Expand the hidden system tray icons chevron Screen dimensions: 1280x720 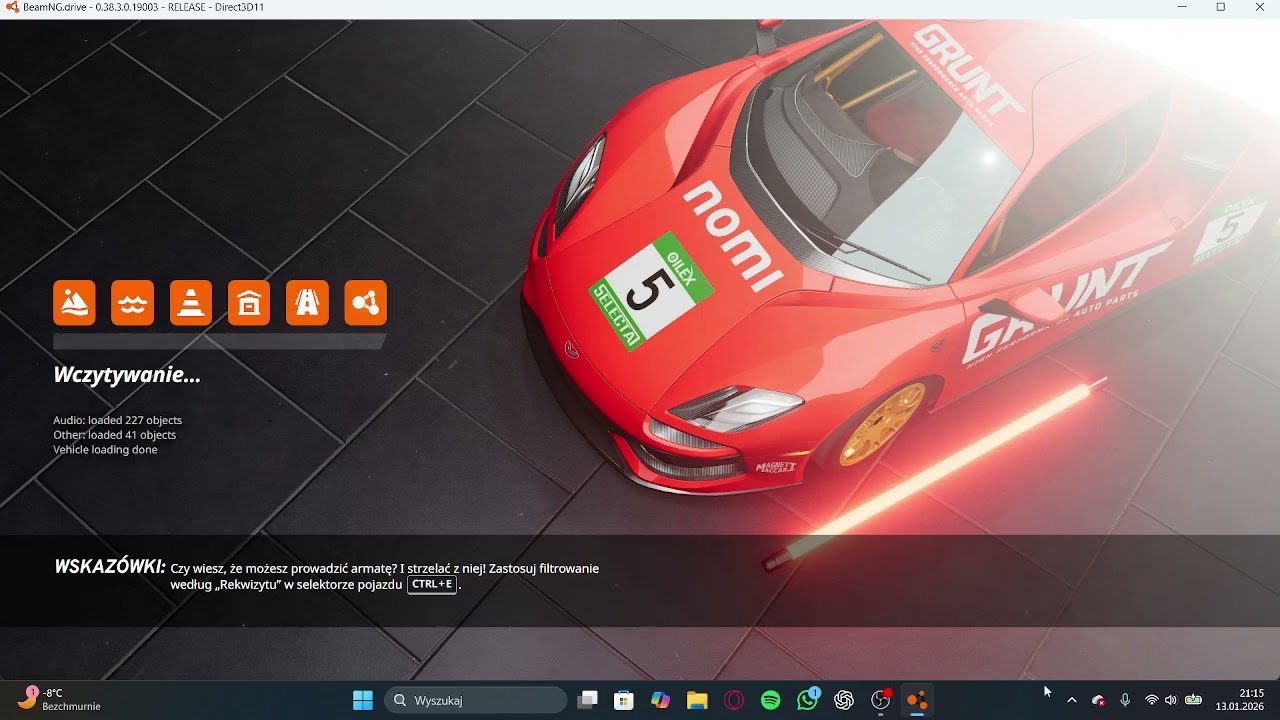pos(1072,700)
